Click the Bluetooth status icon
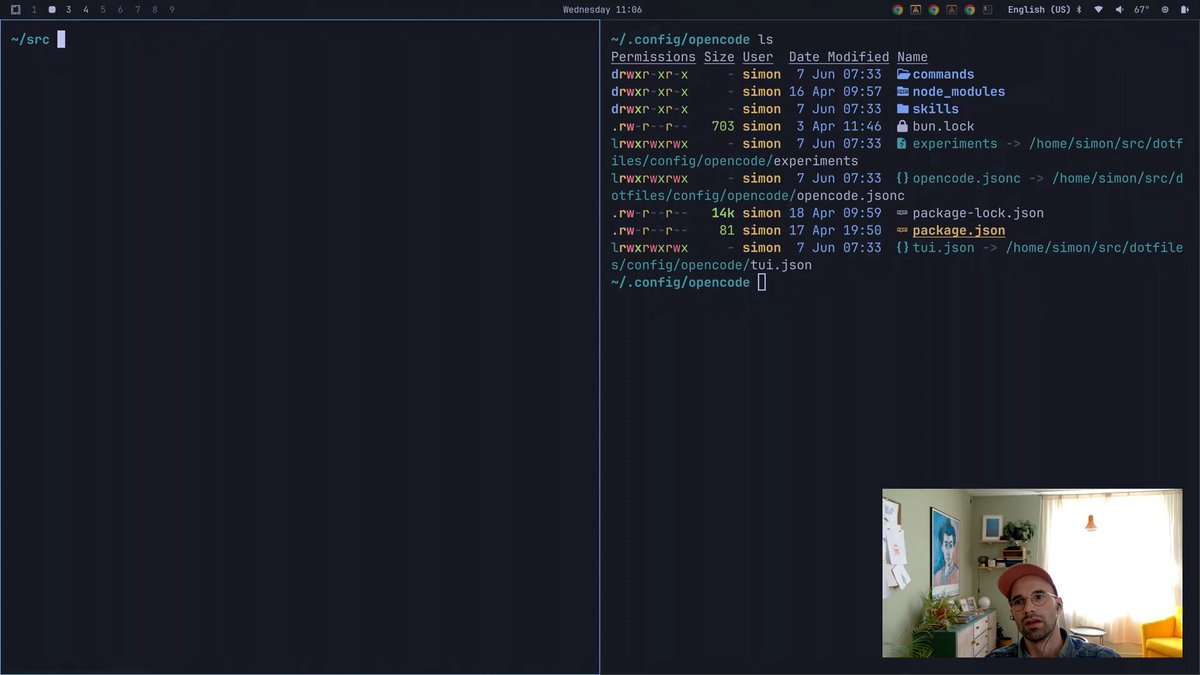 [1078, 10]
